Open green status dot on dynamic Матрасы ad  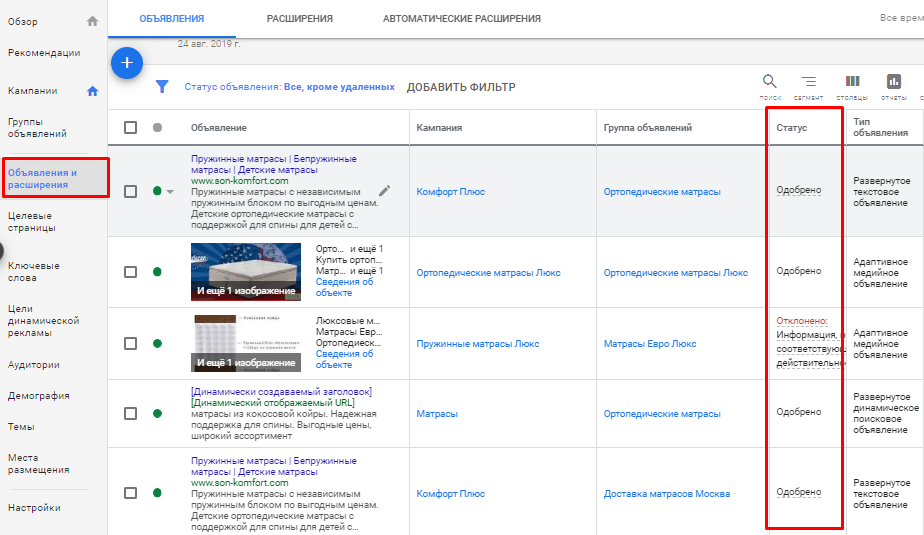[x=157, y=413]
